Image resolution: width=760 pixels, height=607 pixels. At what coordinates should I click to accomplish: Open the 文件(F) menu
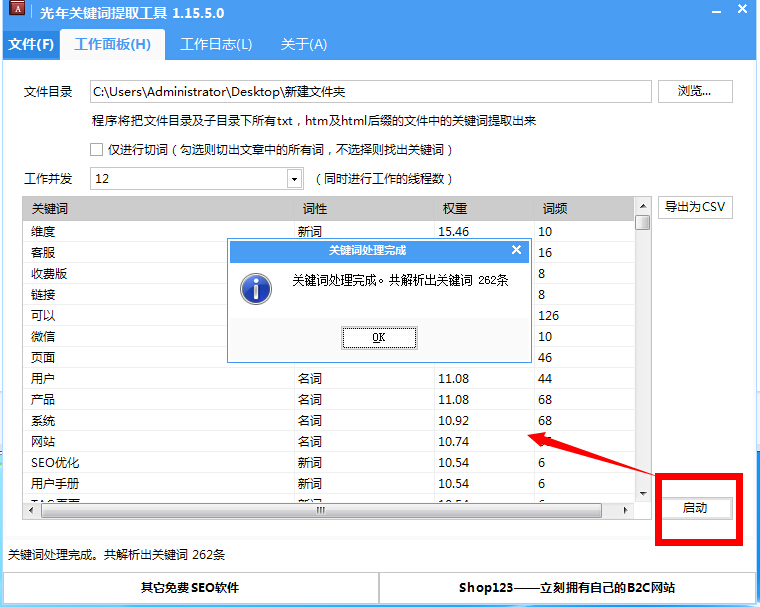pos(30,45)
